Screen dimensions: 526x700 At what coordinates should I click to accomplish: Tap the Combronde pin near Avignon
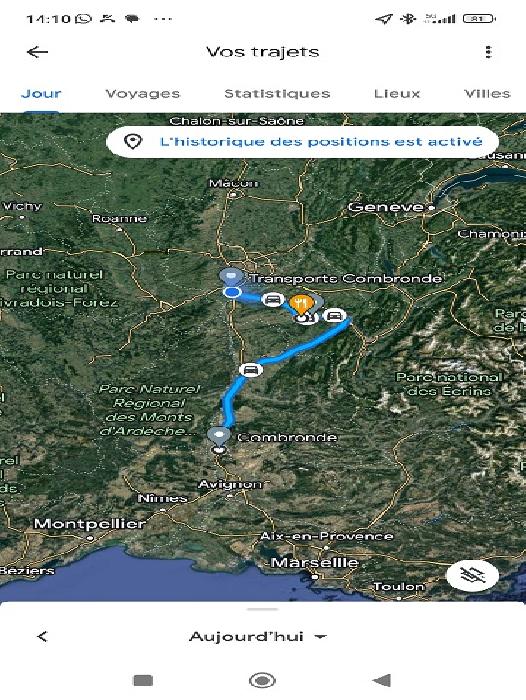point(219,436)
